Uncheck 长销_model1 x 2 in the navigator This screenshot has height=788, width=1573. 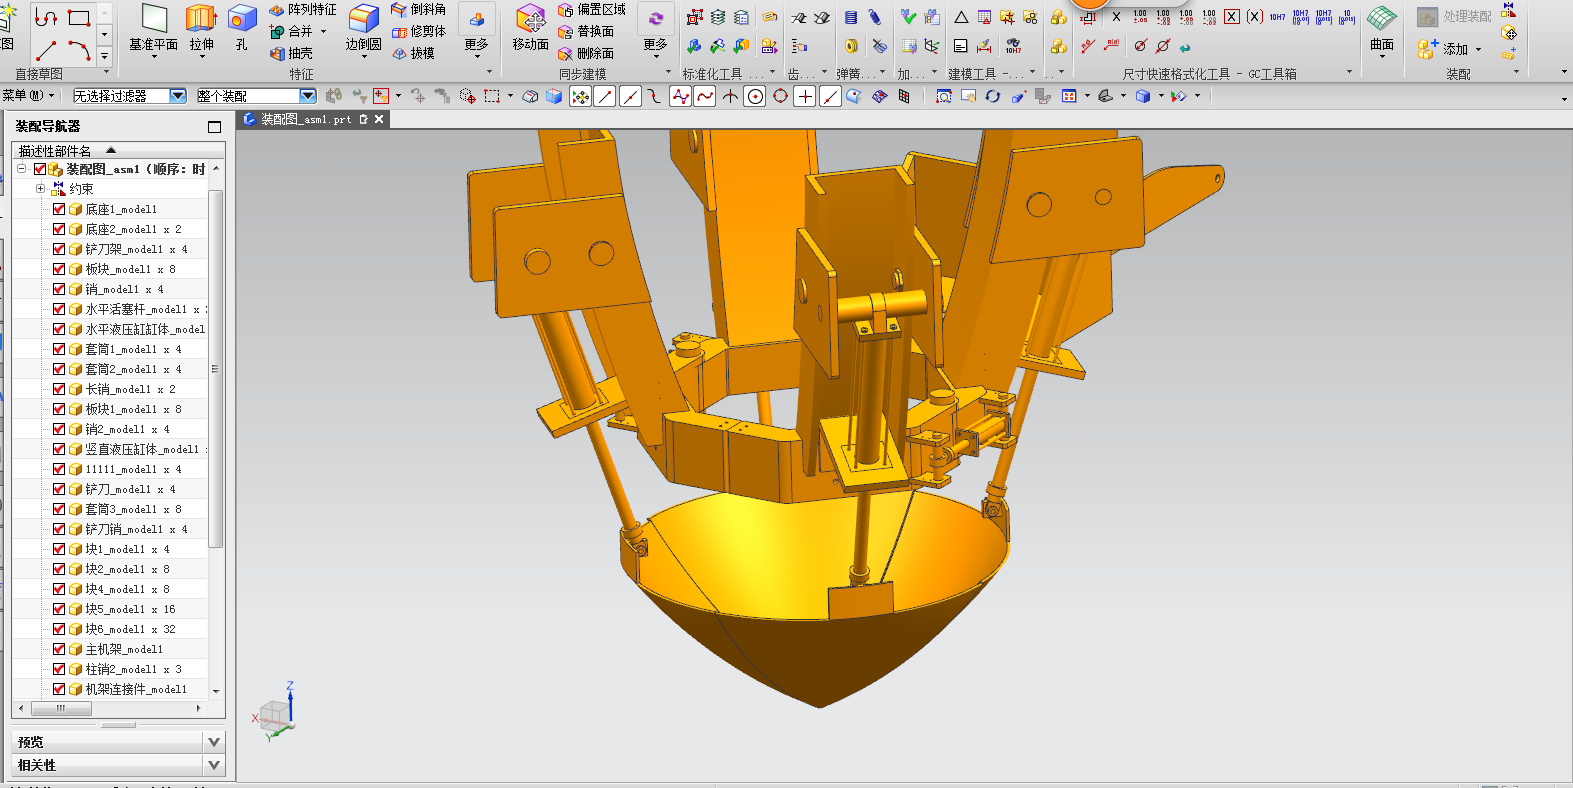(59, 389)
